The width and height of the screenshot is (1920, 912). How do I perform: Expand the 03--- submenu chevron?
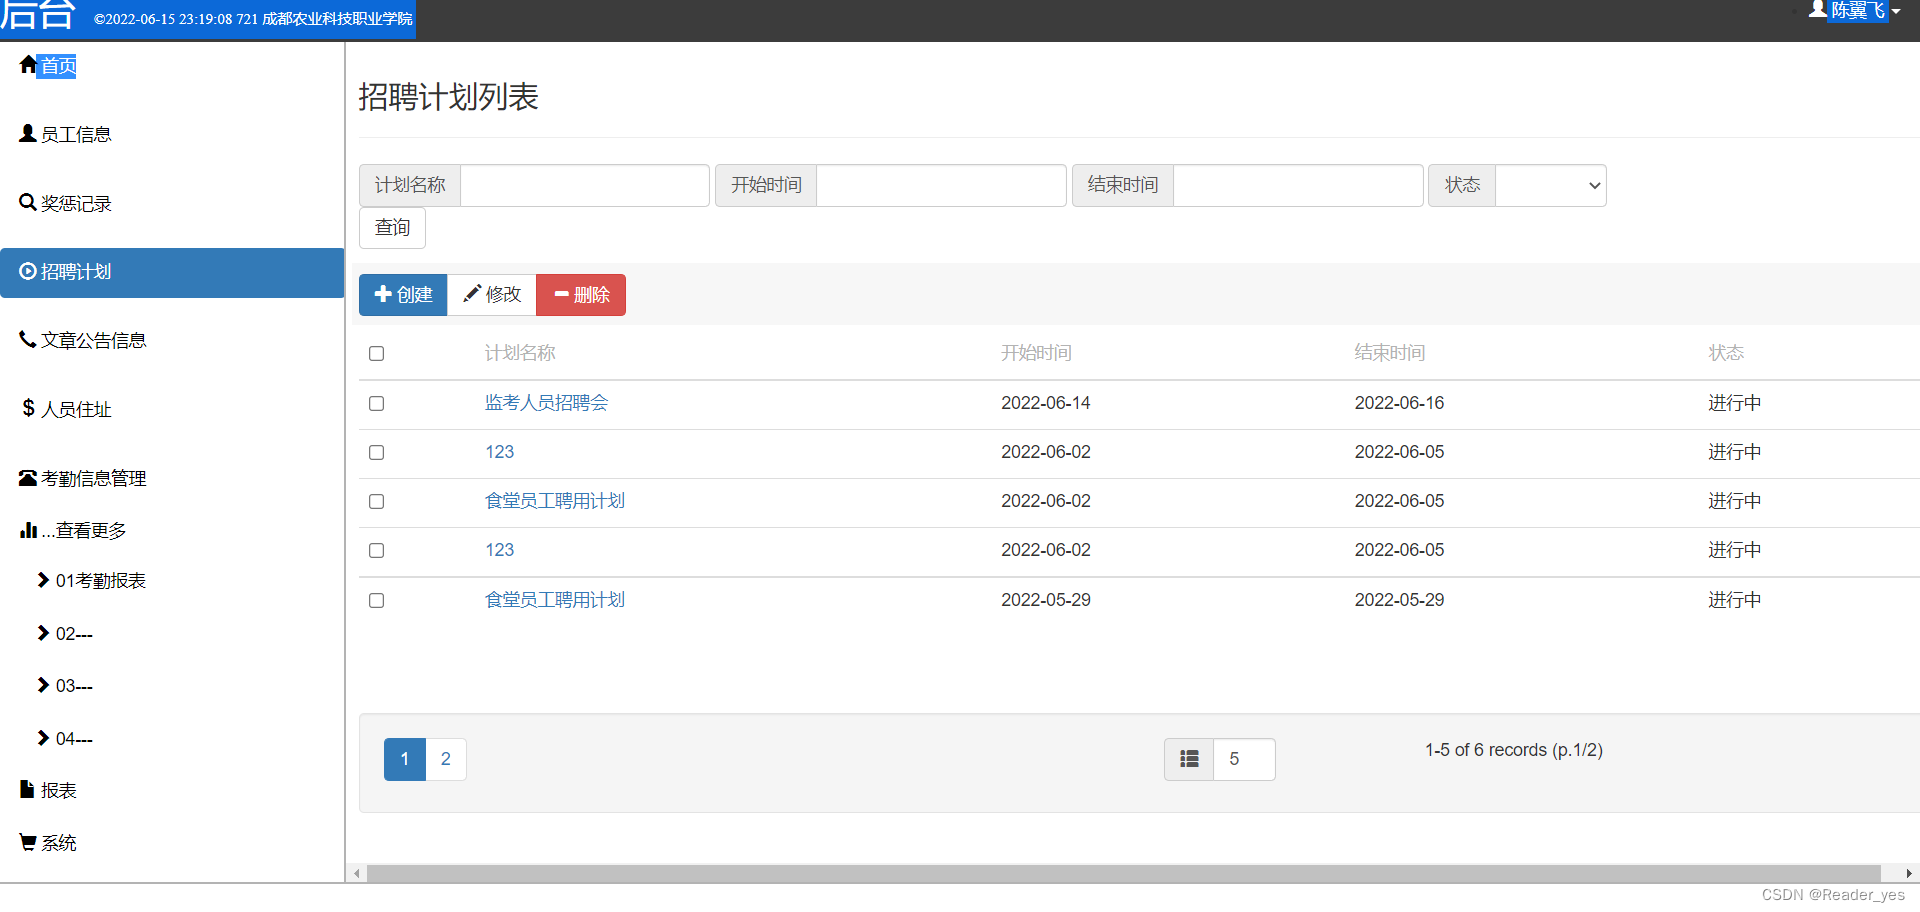click(x=43, y=685)
